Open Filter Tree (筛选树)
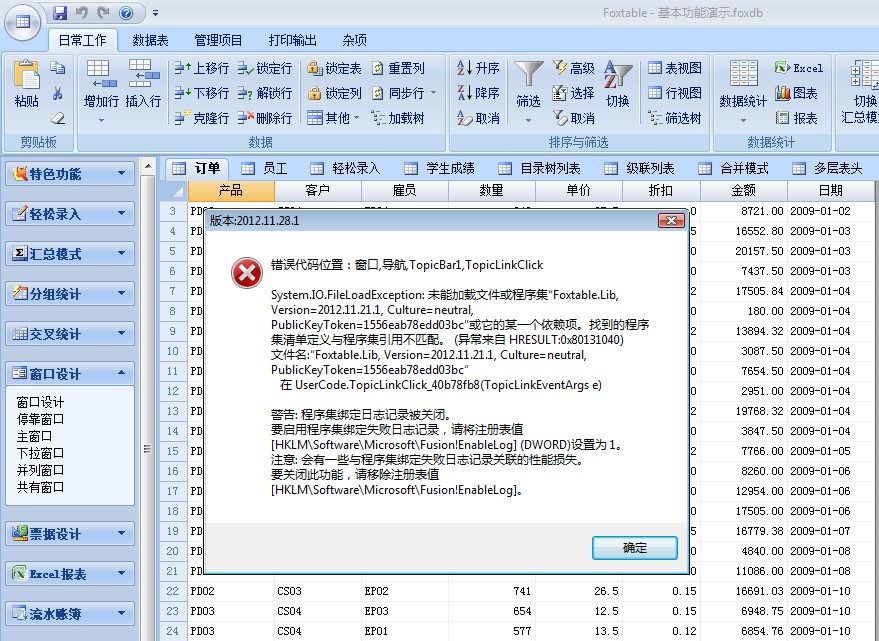 click(x=674, y=118)
